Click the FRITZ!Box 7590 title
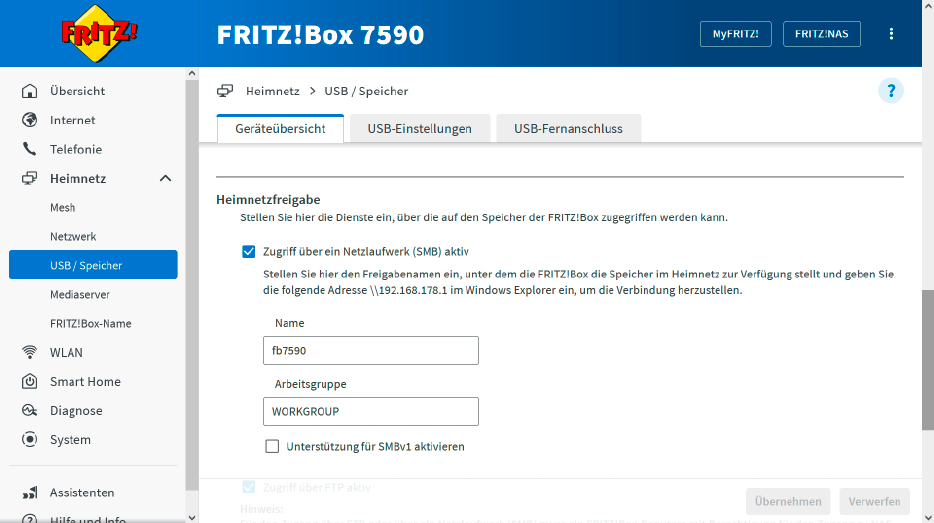This screenshot has width=934, height=523. [320, 35]
